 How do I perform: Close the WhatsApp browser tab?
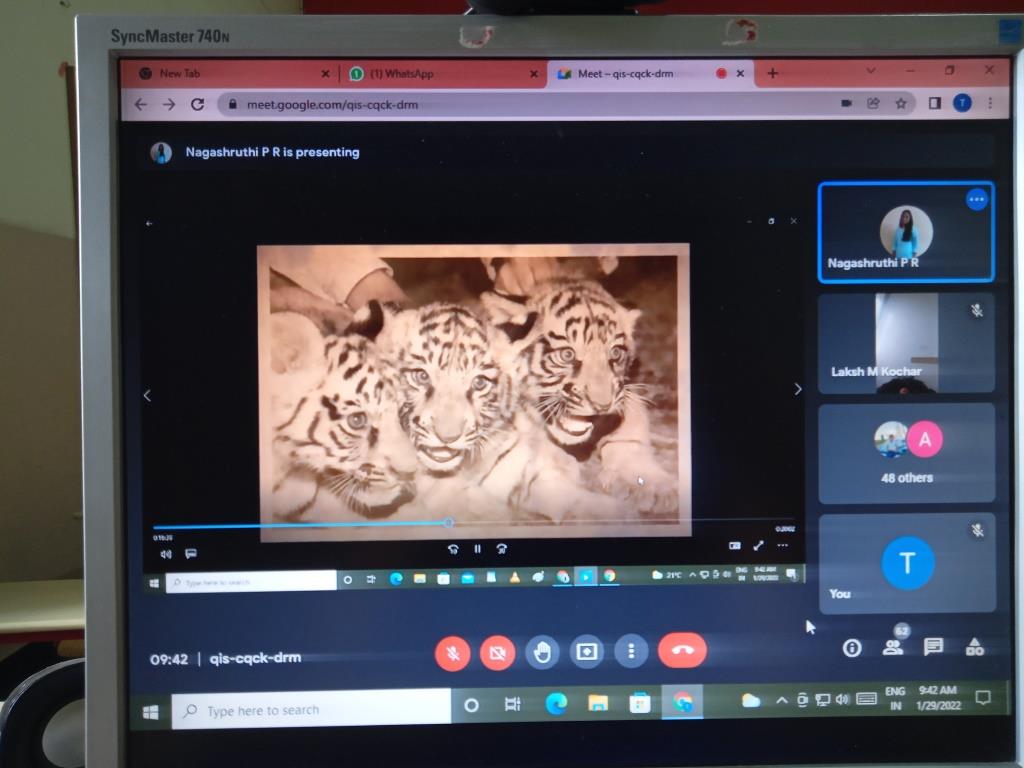pyautogui.click(x=534, y=74)
